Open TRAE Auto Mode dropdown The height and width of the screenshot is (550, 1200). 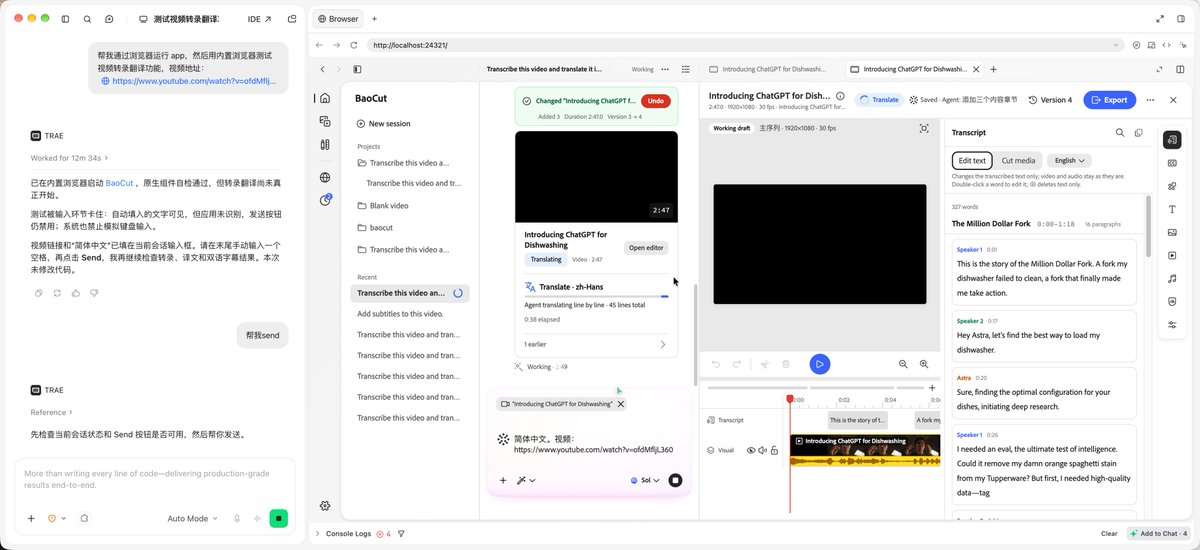pos(193,518)
